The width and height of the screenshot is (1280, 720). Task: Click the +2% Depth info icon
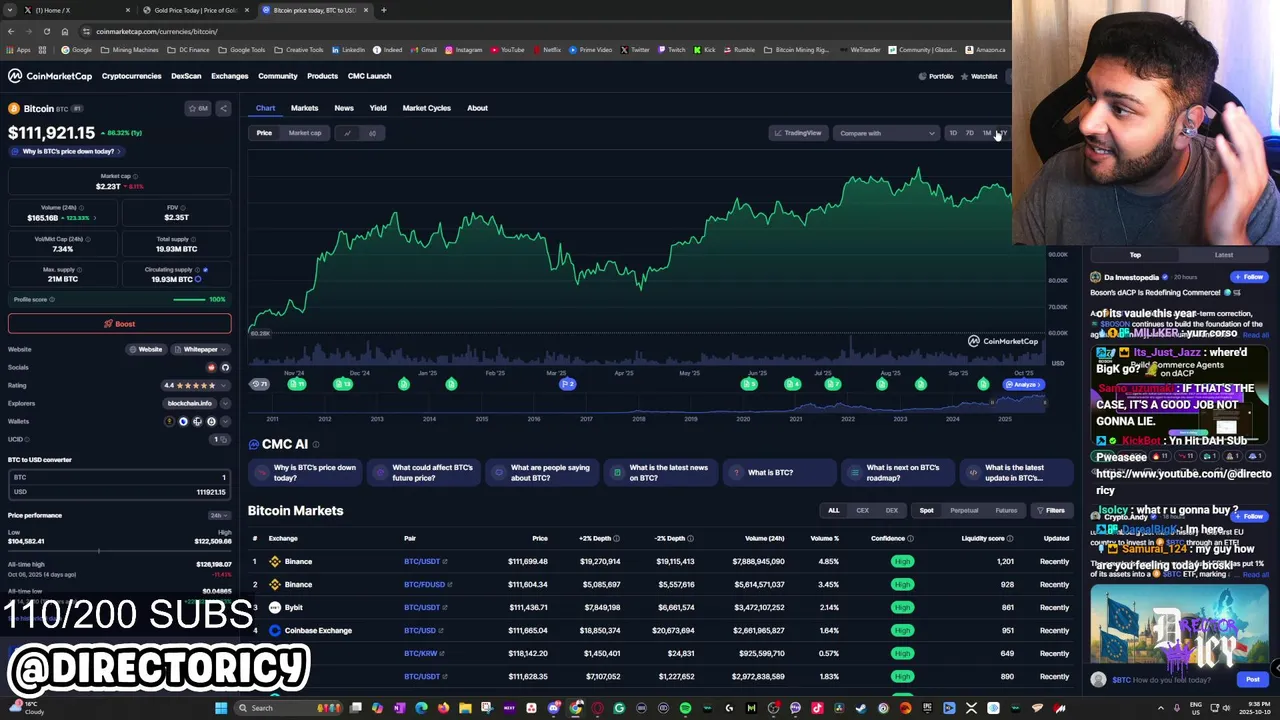click(616, 538)
